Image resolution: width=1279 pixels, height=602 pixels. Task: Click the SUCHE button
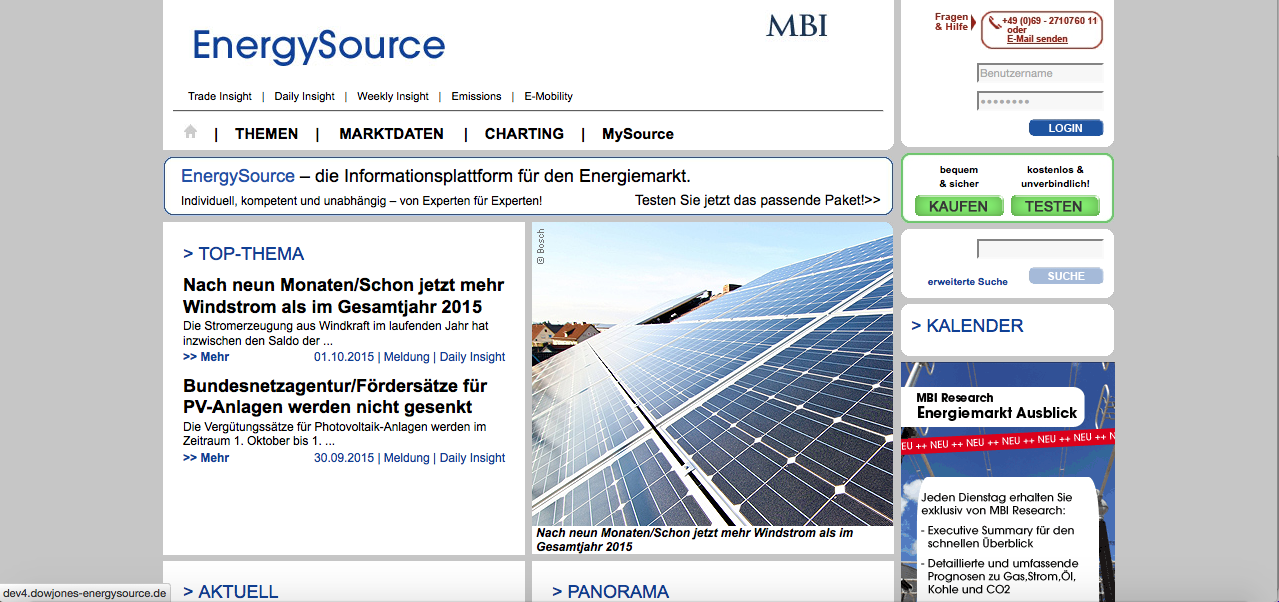(x=1066, y=276)
